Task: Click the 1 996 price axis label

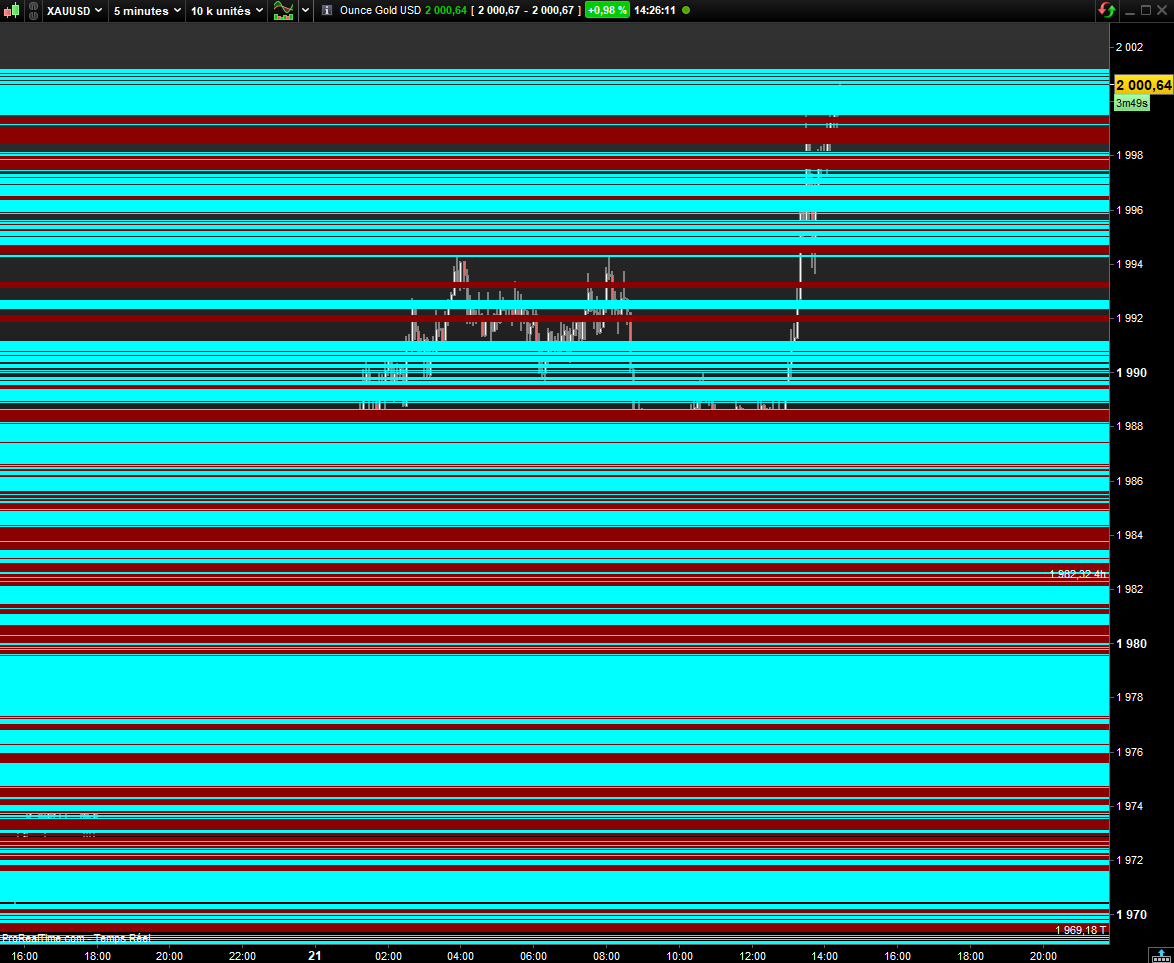Action: [1130, 210]
